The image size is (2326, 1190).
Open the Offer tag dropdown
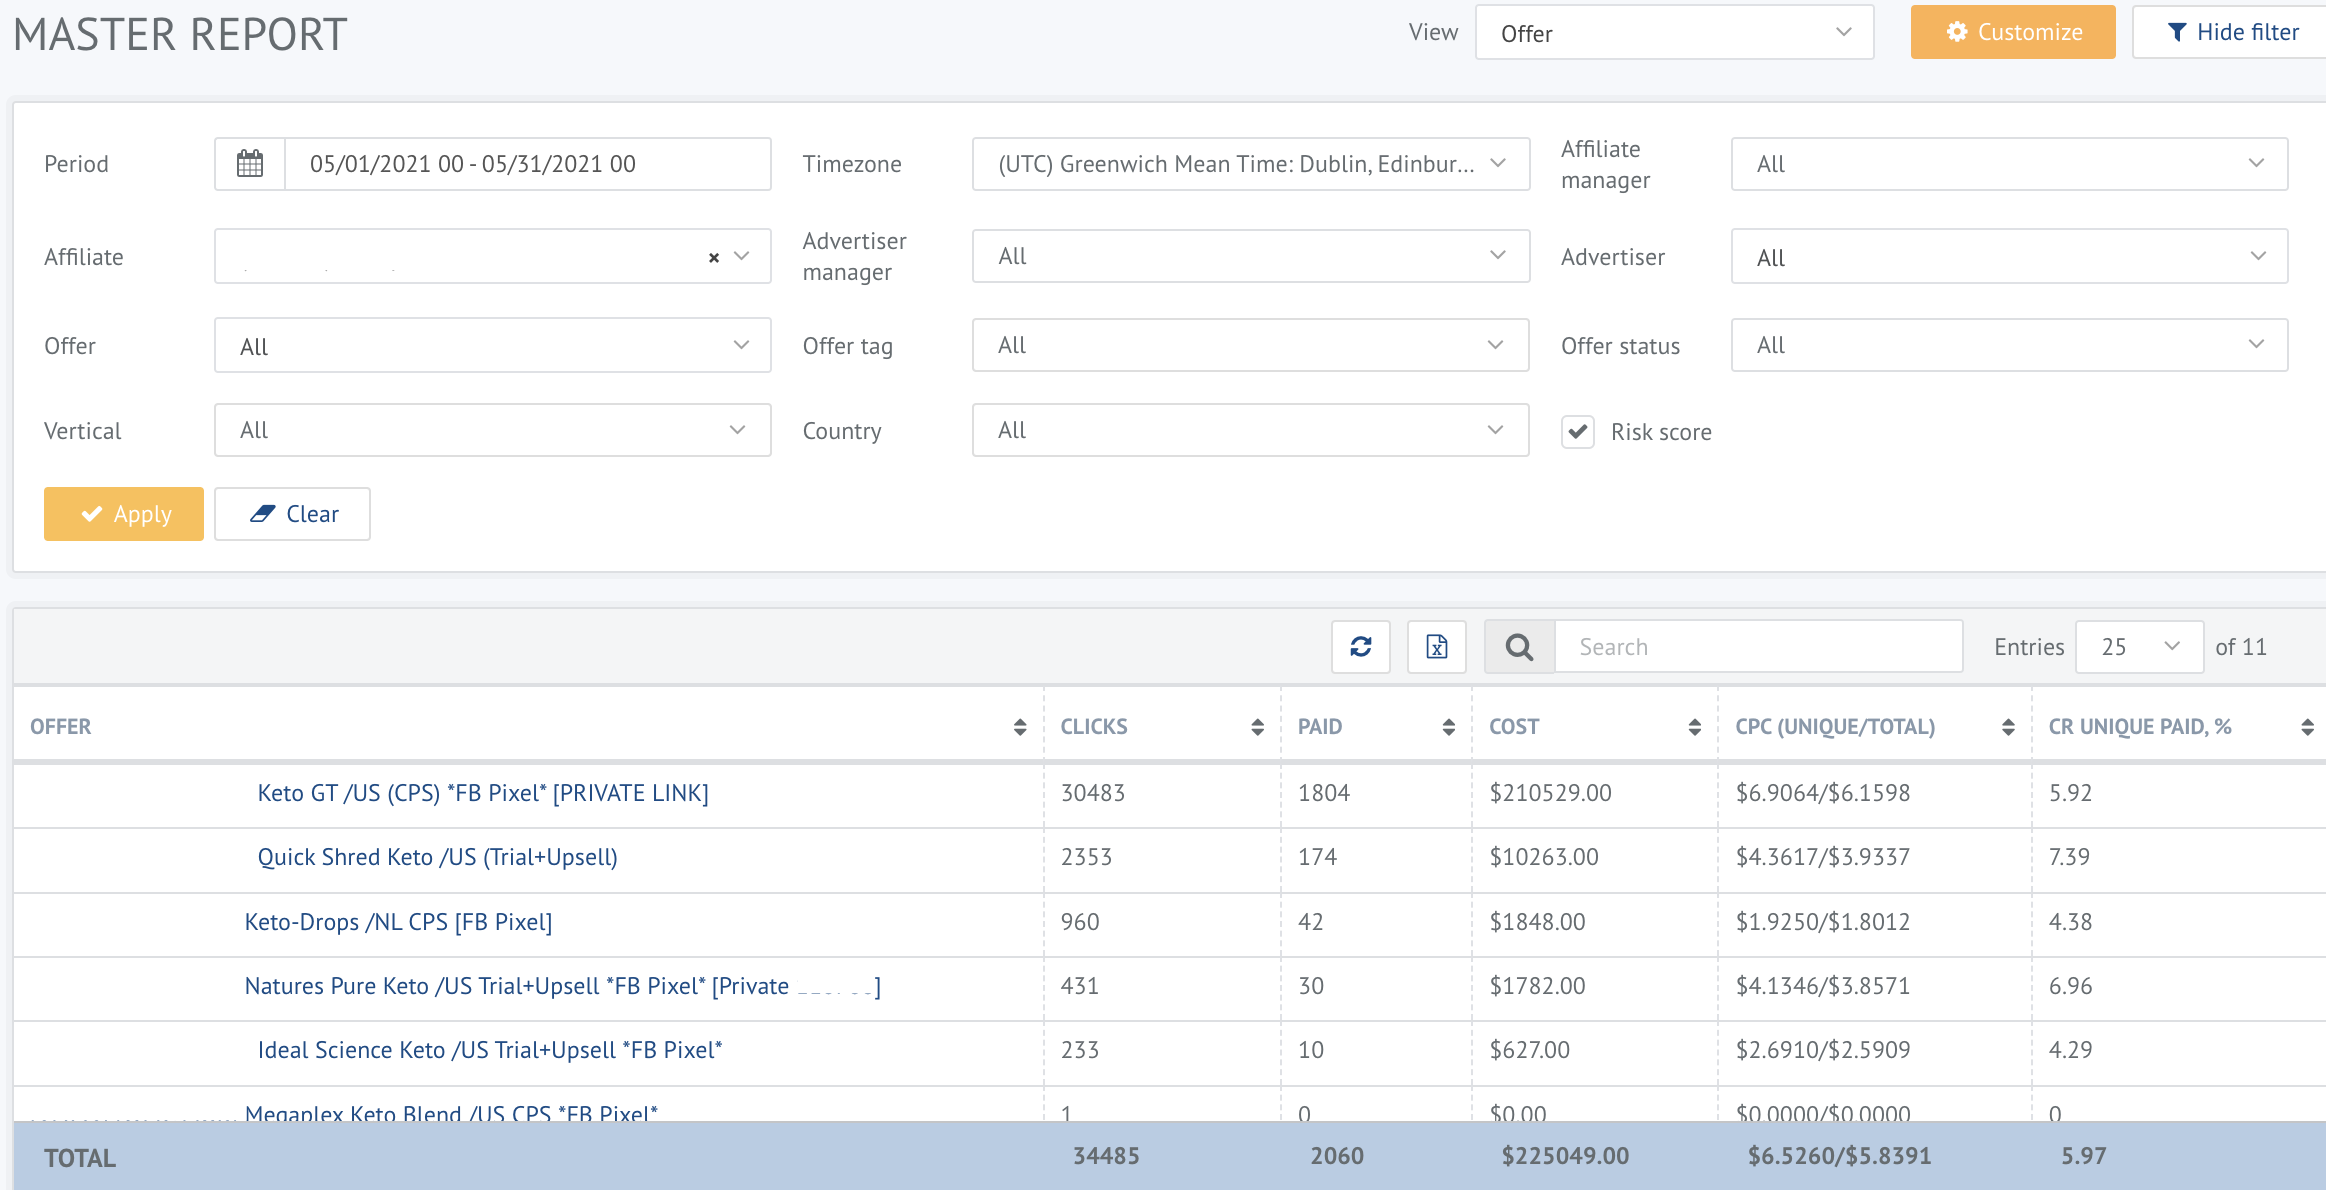(x=1250, y=345)
